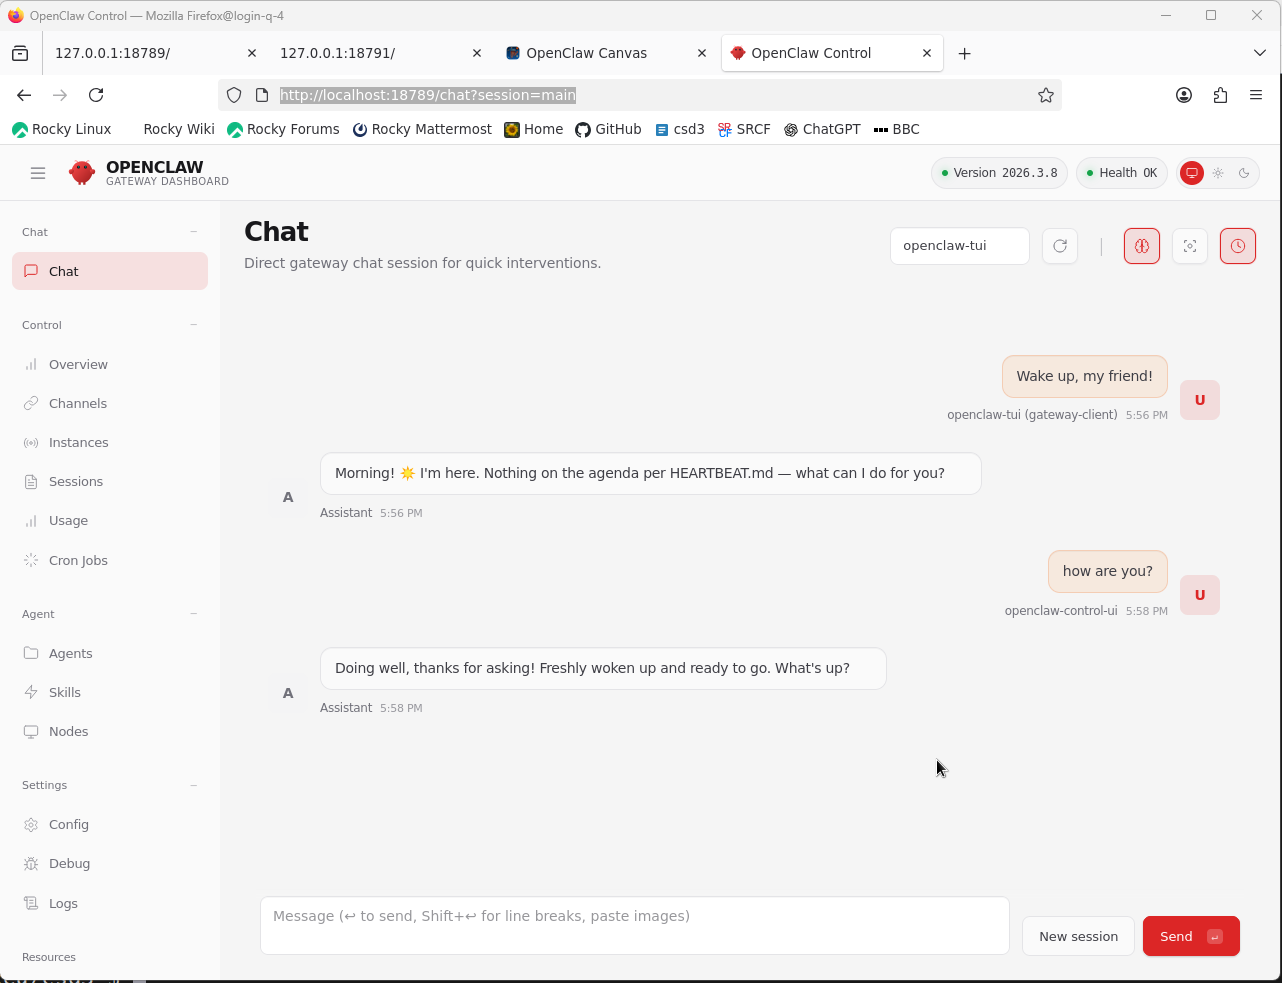
Task: Toggle focus mode with the frame icon
Action: click(1190, 246)
